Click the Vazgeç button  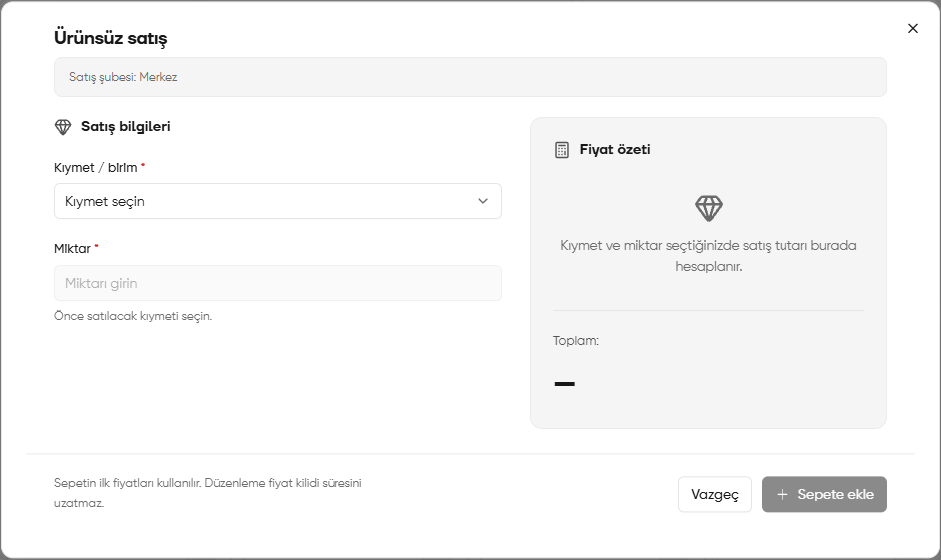click(x=715, y=494)
